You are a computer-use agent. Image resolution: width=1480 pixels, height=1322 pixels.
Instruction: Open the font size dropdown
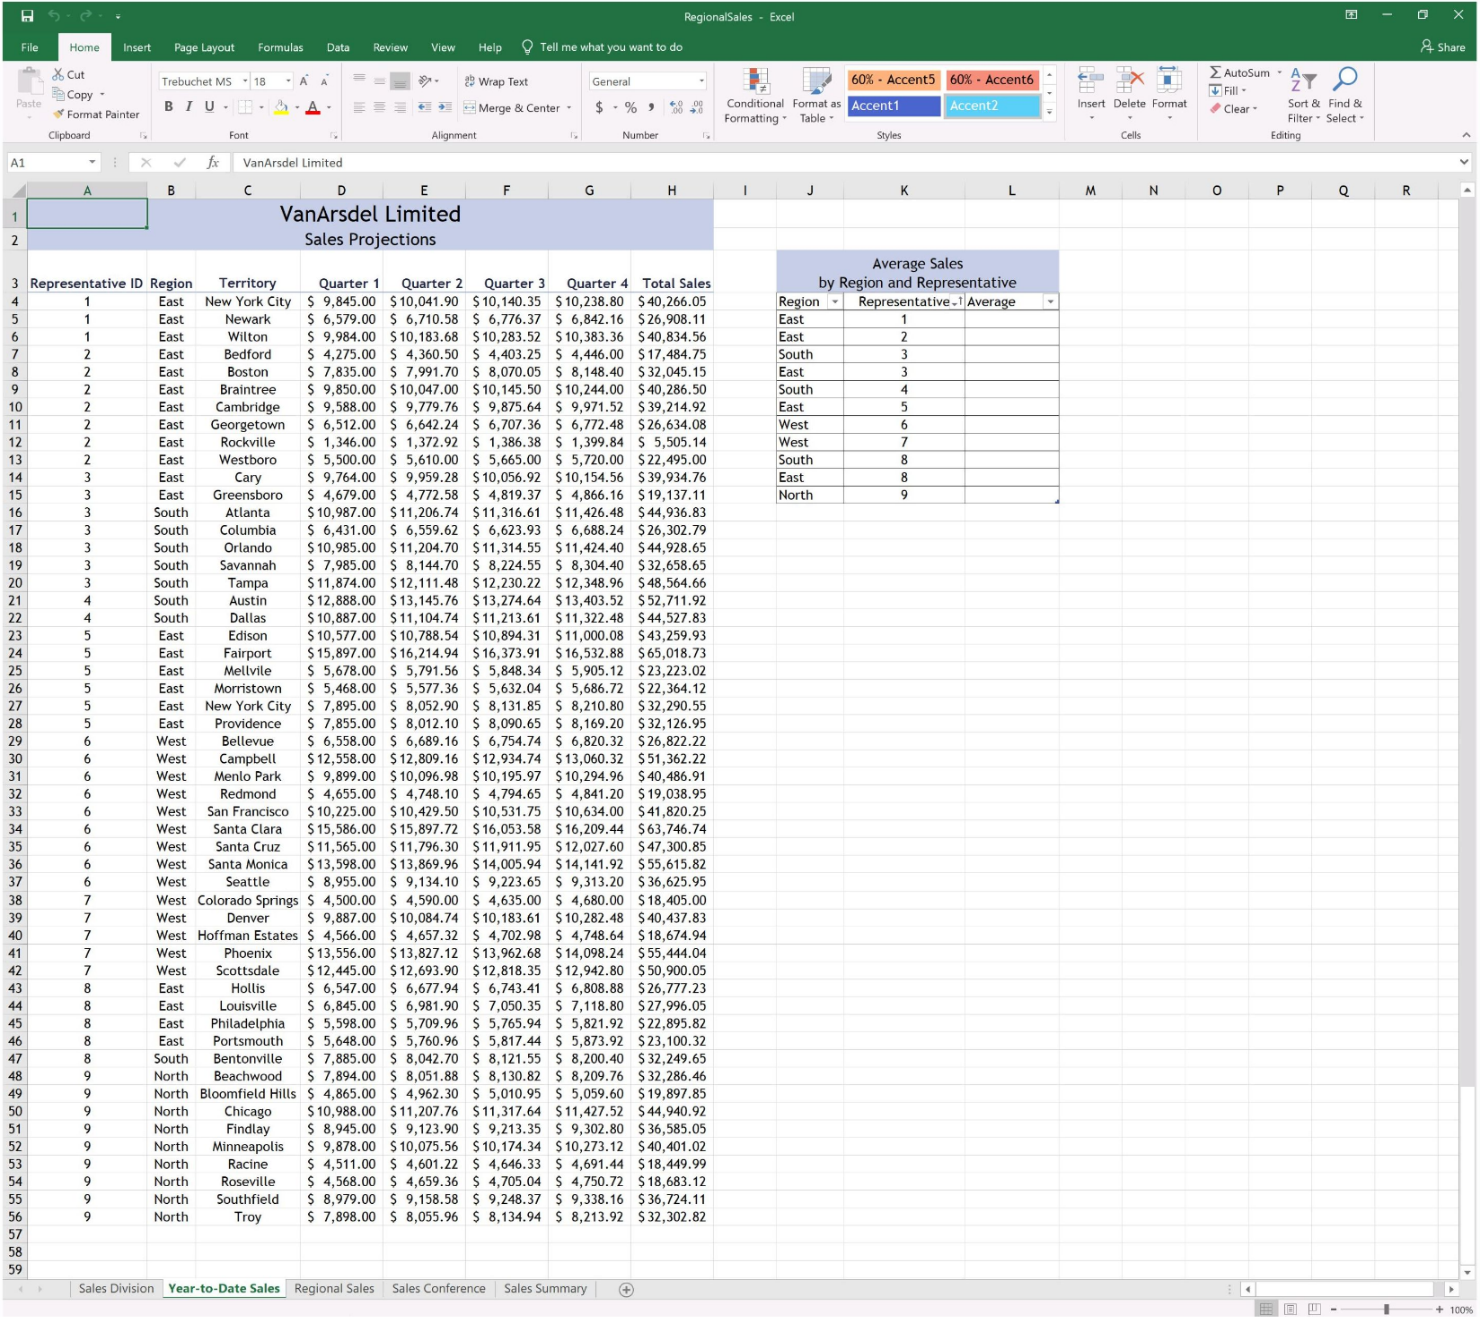tap(289, 81)
